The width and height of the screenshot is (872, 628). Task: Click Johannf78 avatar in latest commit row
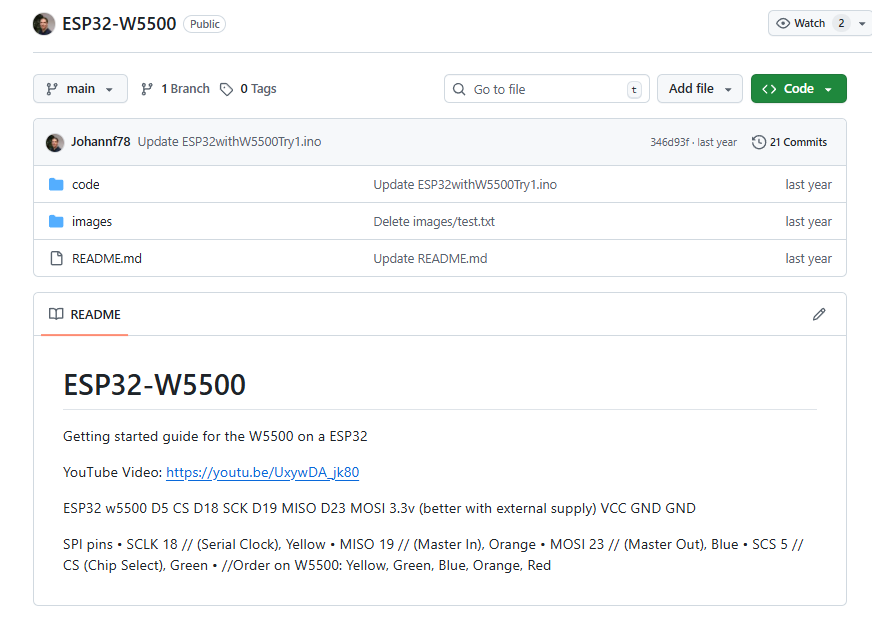55,142
